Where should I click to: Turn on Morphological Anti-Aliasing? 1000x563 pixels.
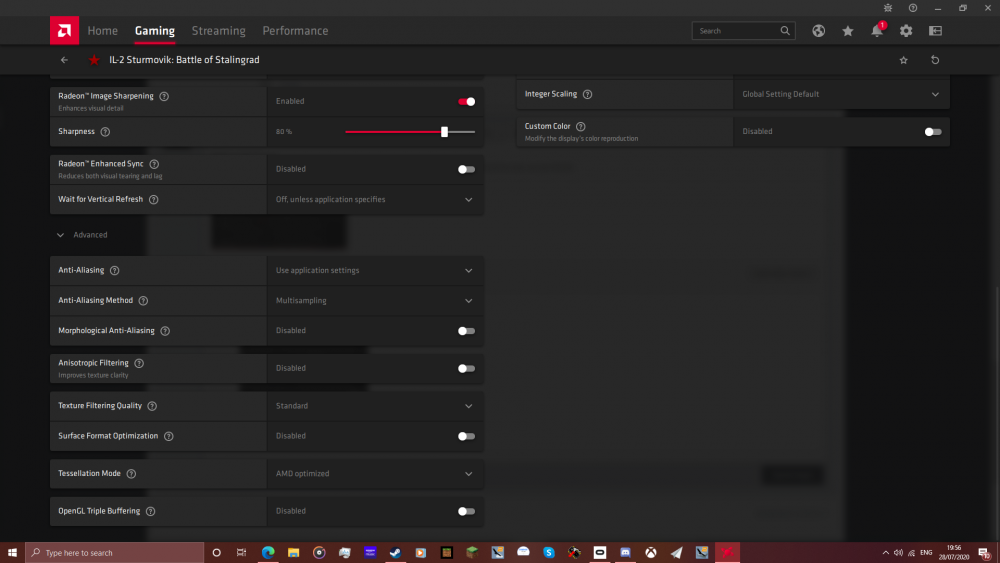[466, 331]
